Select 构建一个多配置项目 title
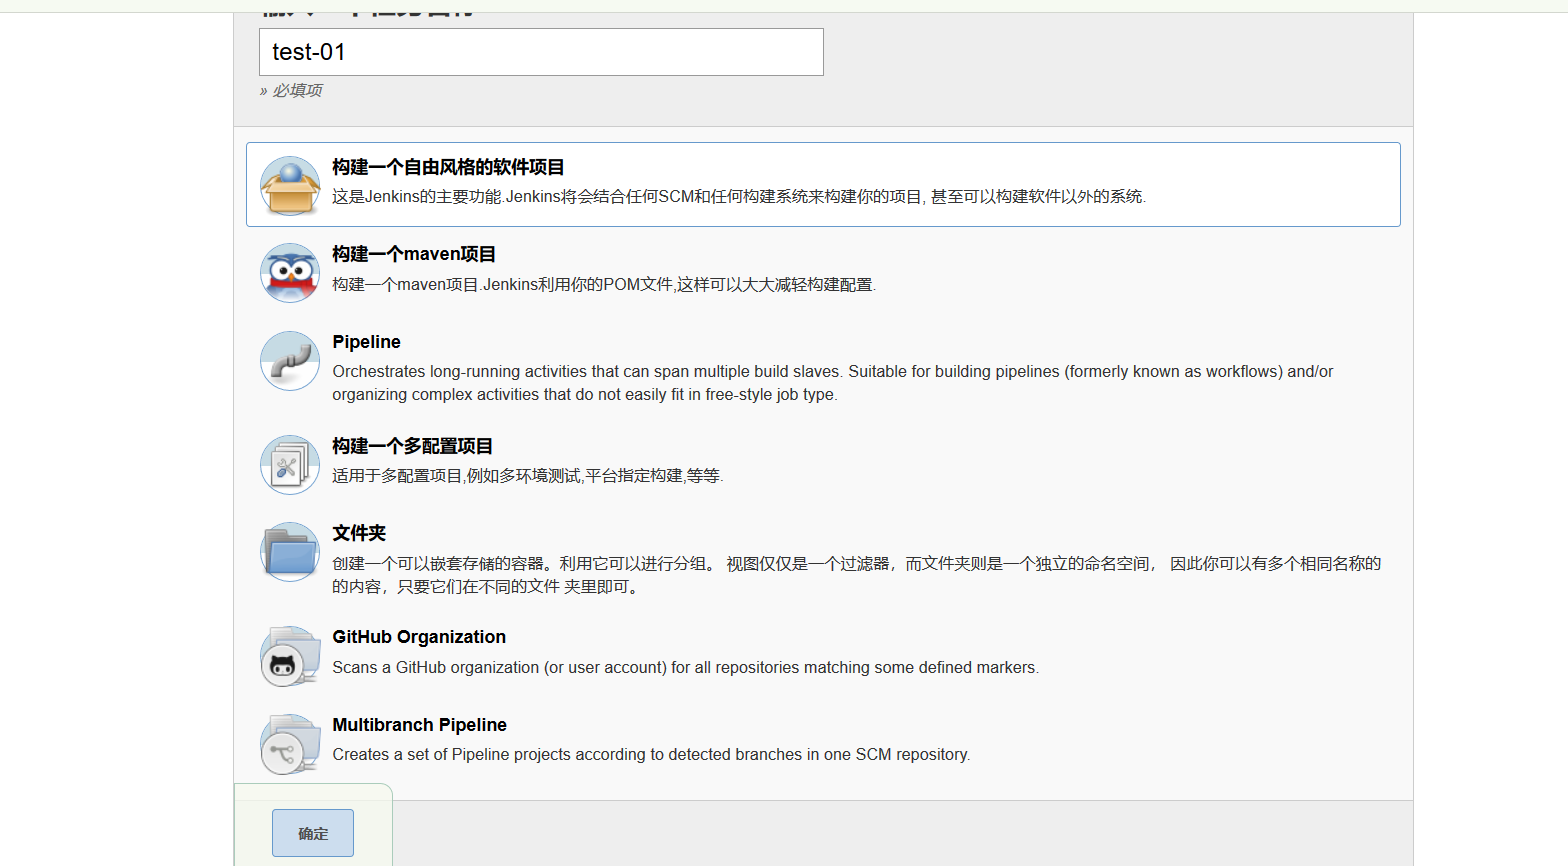This screenshot has width=1568, height=866. (x=412, y=446)
